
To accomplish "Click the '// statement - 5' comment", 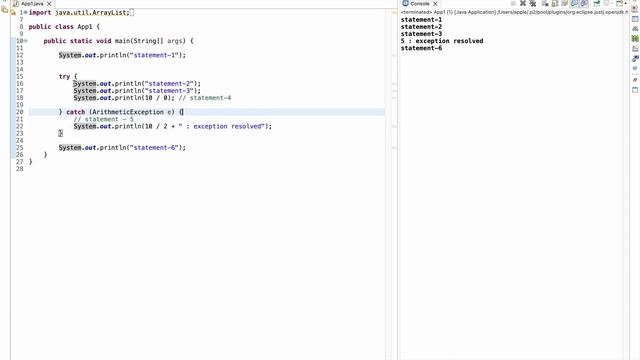I will point(104,119).
